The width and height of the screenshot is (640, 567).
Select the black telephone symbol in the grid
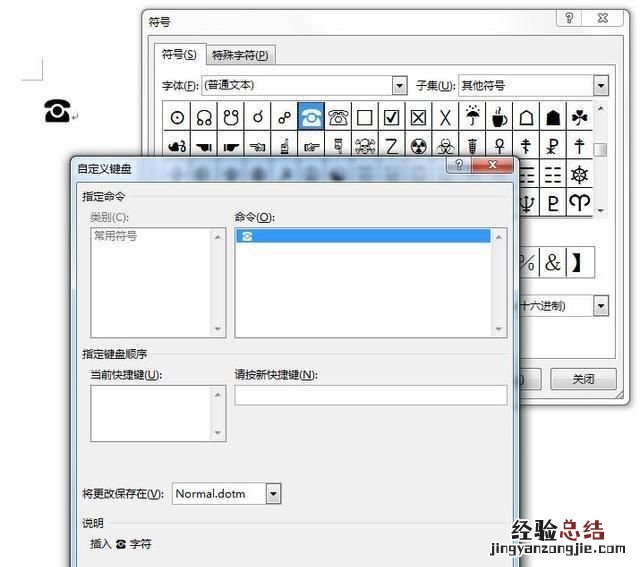tap(312, 117)
